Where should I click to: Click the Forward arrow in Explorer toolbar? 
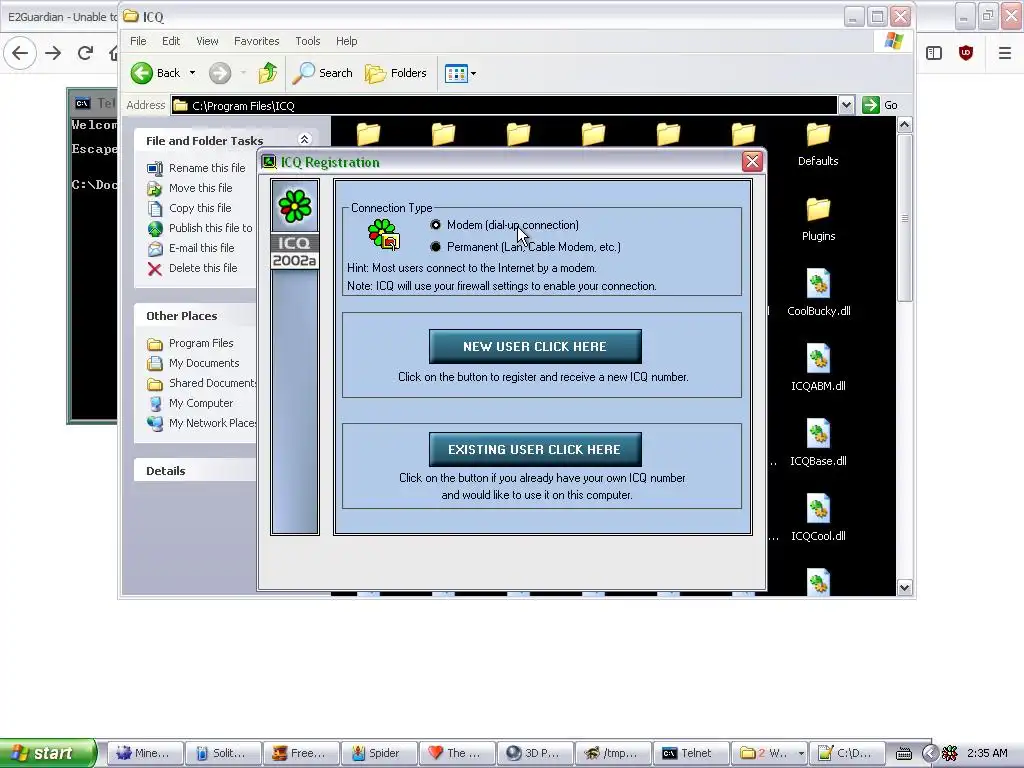(x=220, y=73)
